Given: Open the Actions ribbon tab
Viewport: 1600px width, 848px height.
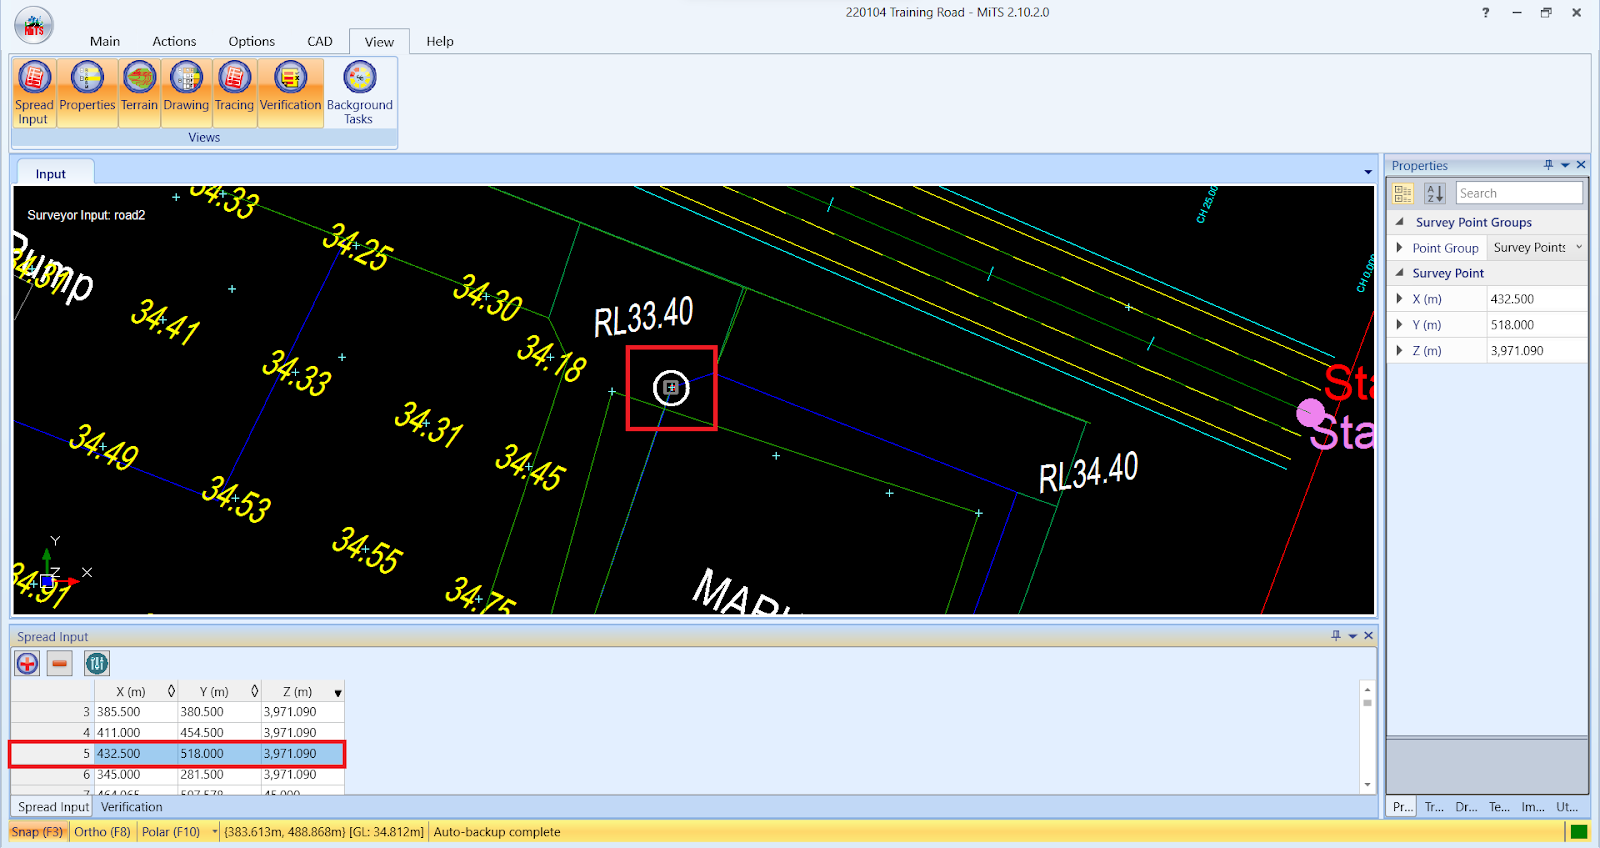Looking at the screenshot, I should [174, 41].
